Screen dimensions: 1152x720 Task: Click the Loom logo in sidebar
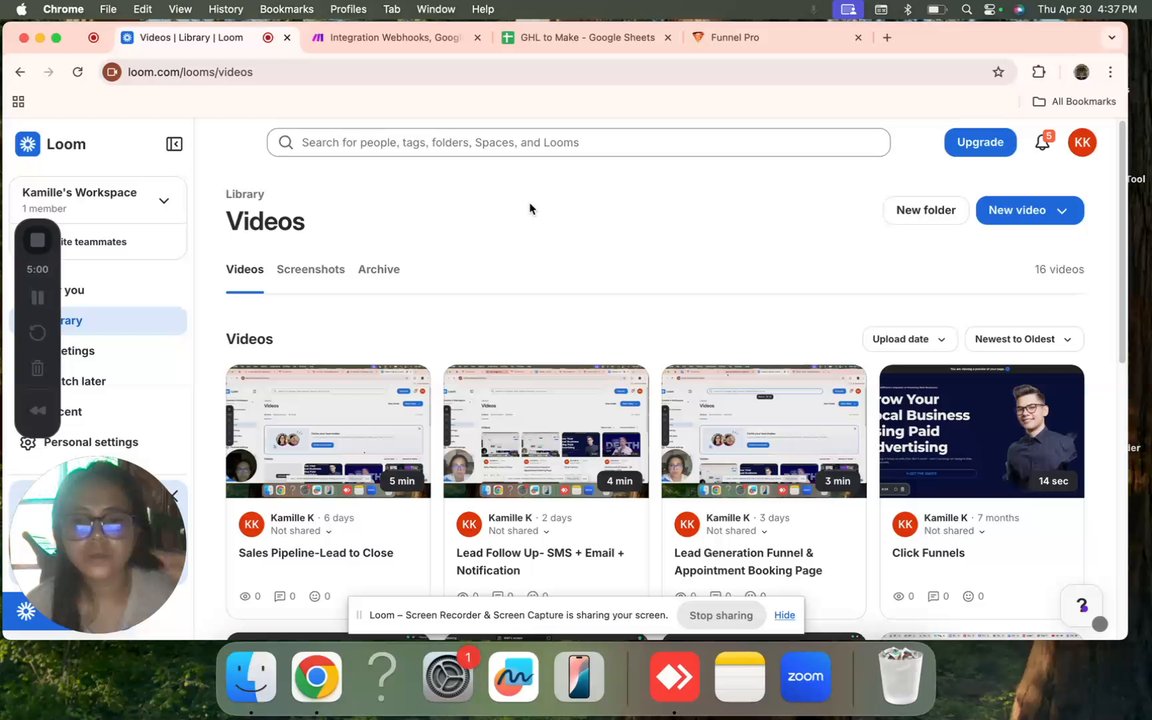click(x=28, y=144)
